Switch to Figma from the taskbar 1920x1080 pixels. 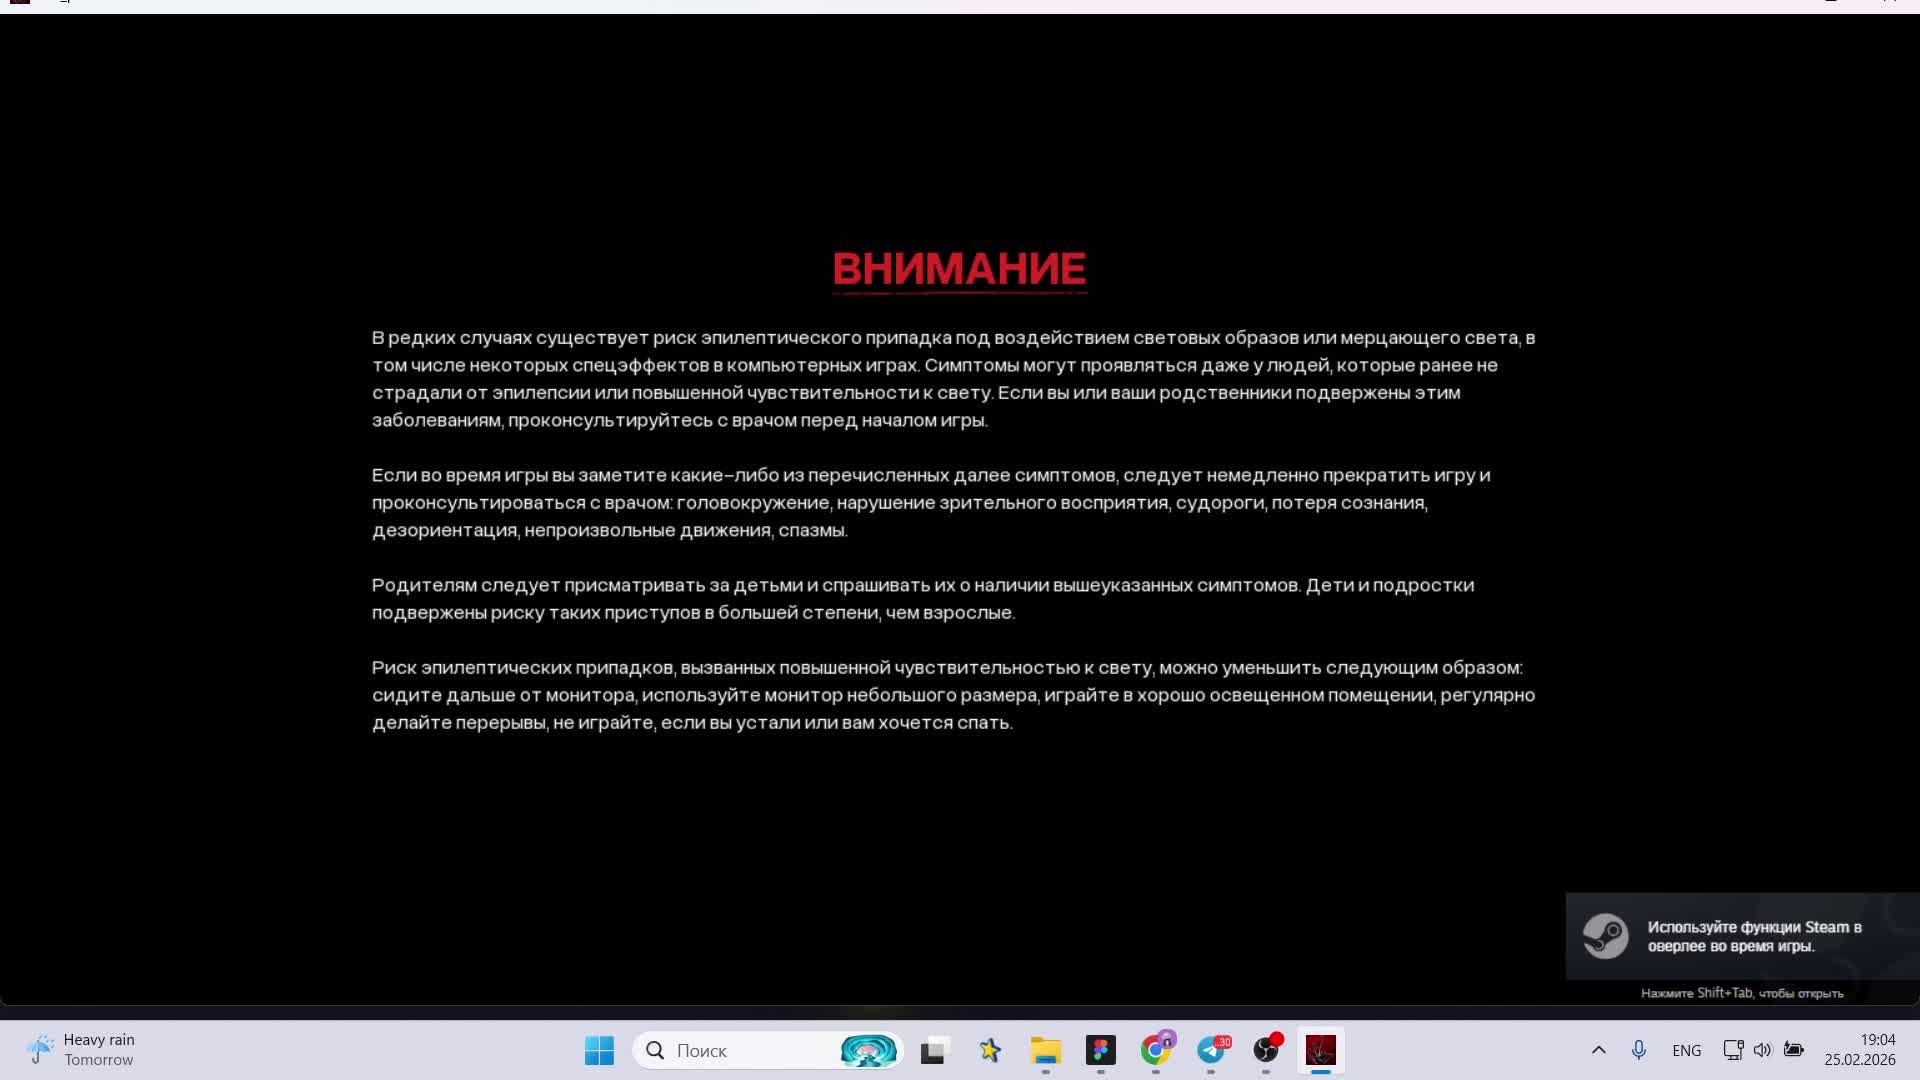pyautogui.click(x=1101, y=1050)
